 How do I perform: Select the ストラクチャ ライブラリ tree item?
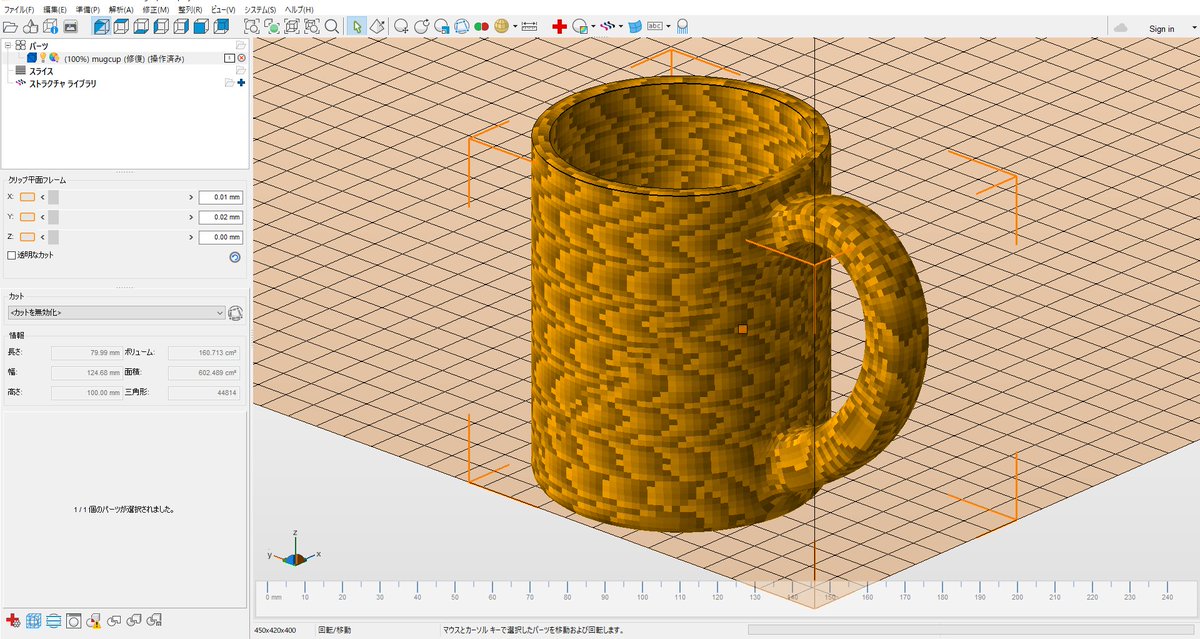[63, 84]
